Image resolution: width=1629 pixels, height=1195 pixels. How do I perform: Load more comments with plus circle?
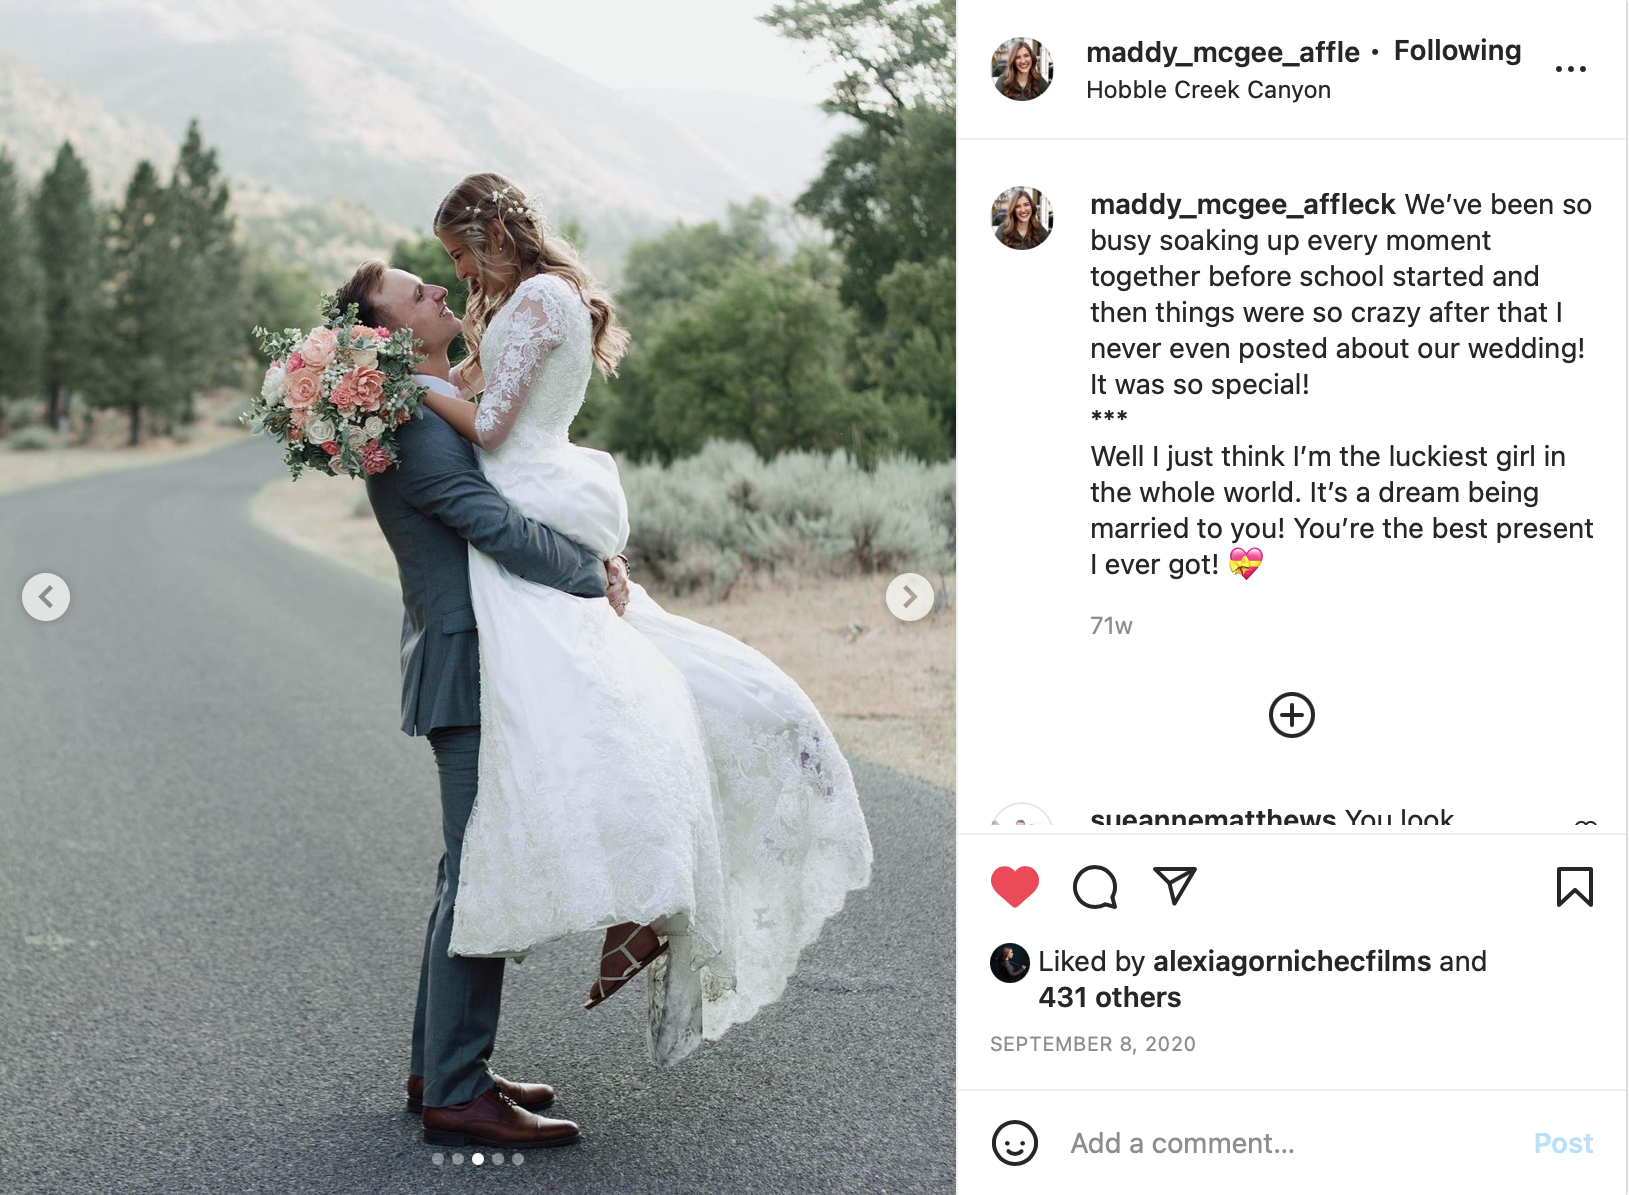coord(1292,715)
